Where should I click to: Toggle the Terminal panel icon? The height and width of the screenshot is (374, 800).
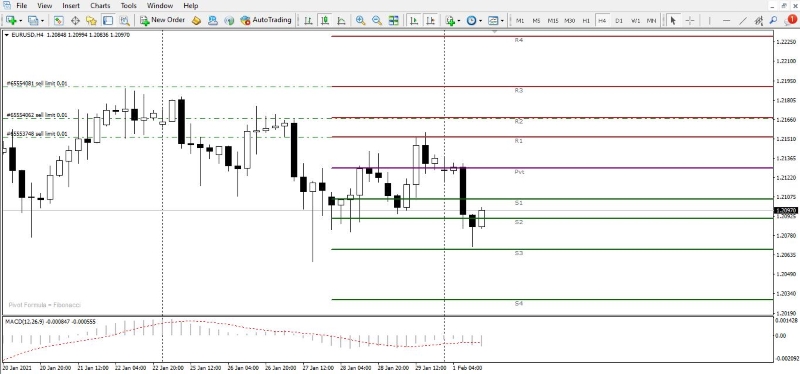(x=108, y=20)
